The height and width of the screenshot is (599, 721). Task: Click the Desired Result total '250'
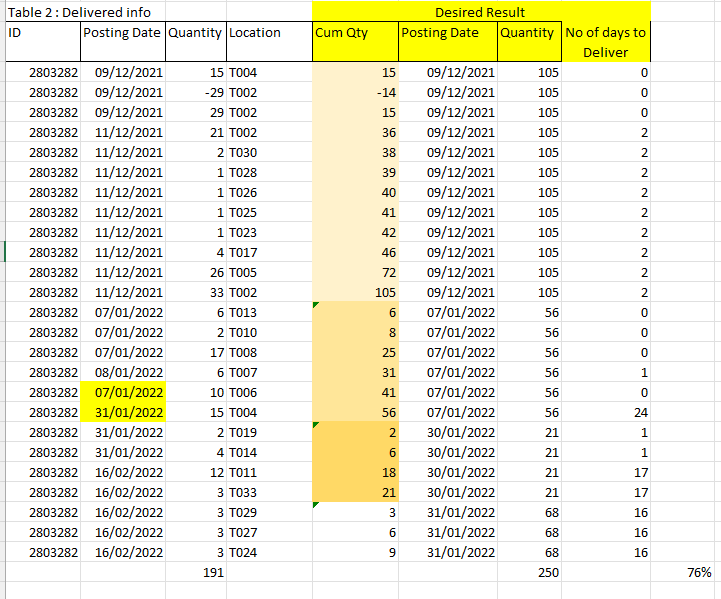(529, 572)
